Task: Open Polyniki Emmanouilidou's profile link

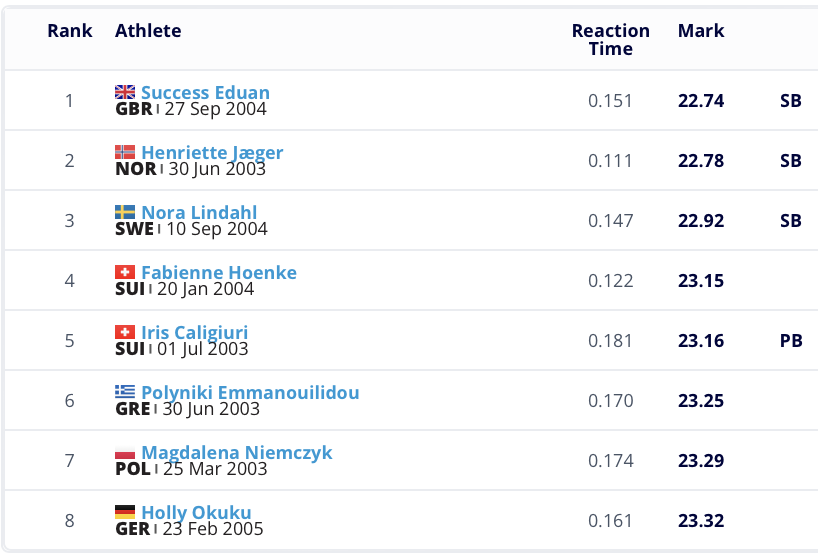Action: (250, 393)
